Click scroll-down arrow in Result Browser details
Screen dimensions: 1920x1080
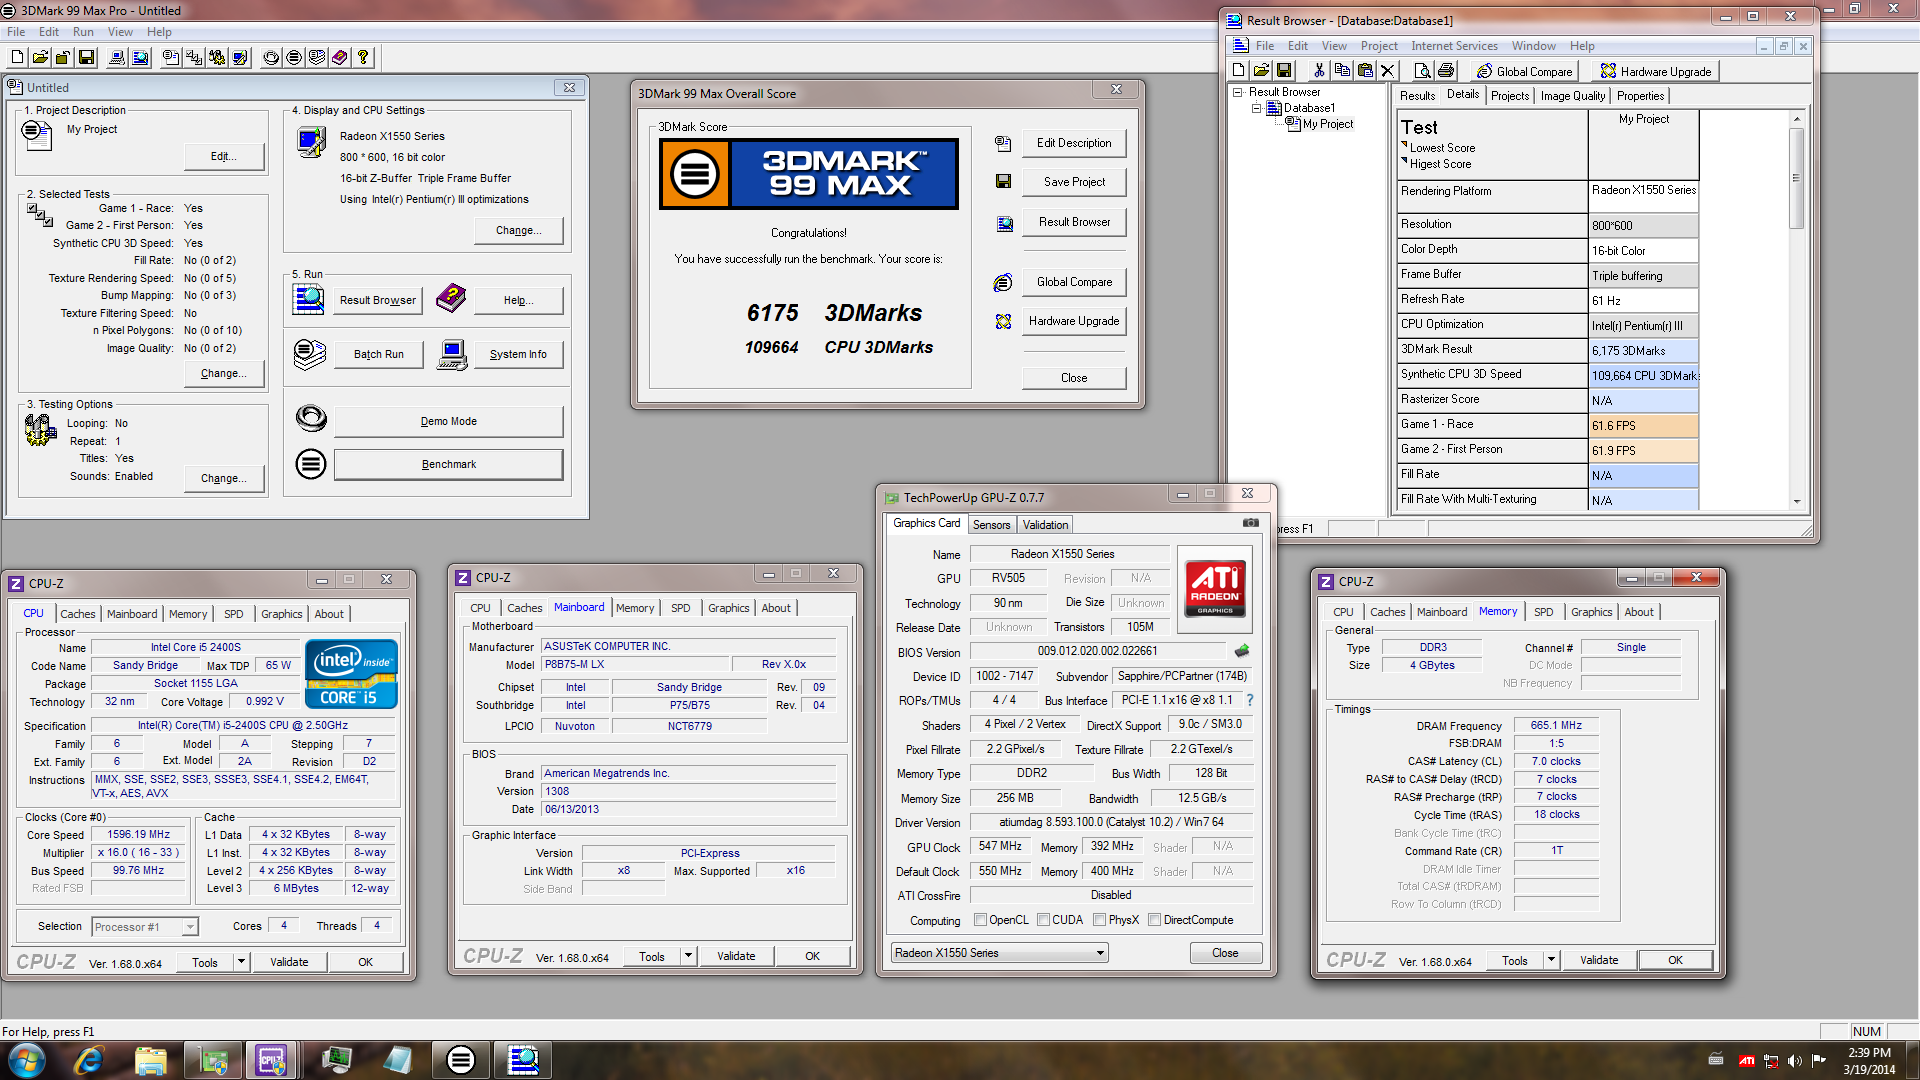pyautogui.click(x=1796, y=502)
